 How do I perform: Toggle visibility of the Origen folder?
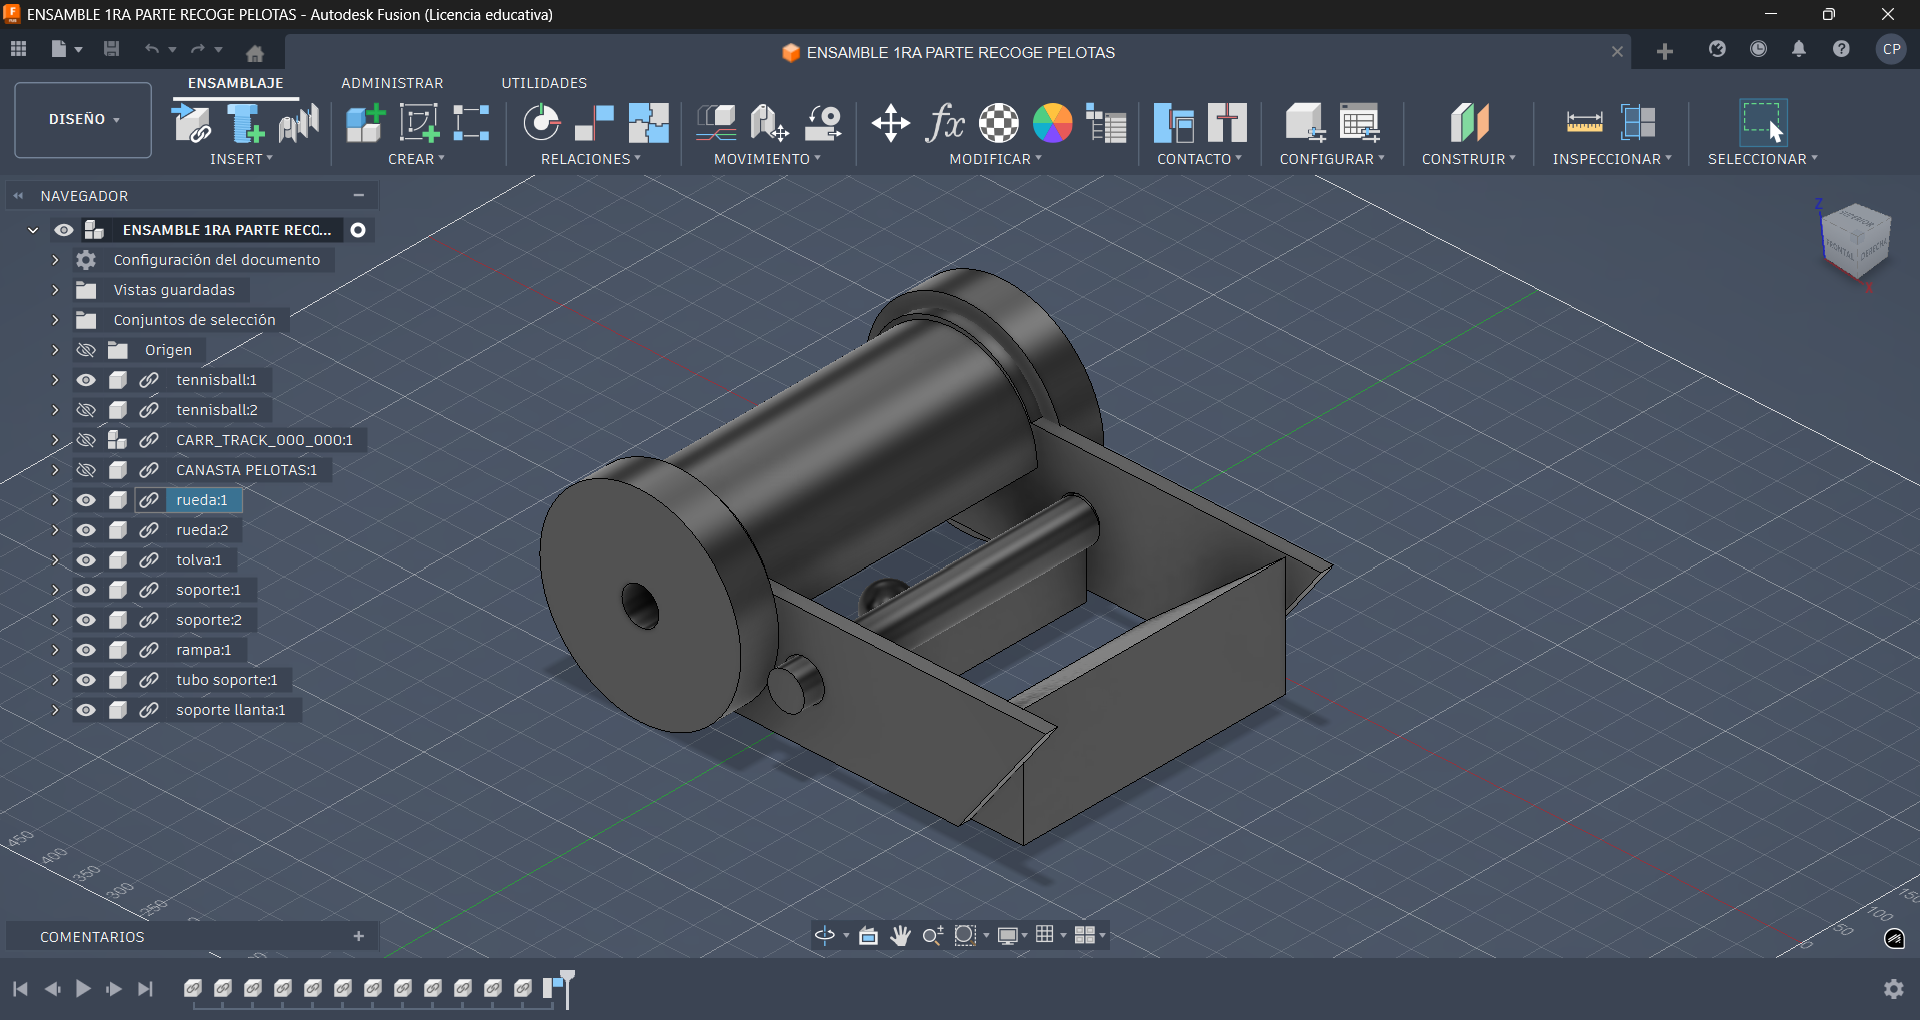(86, 350)
